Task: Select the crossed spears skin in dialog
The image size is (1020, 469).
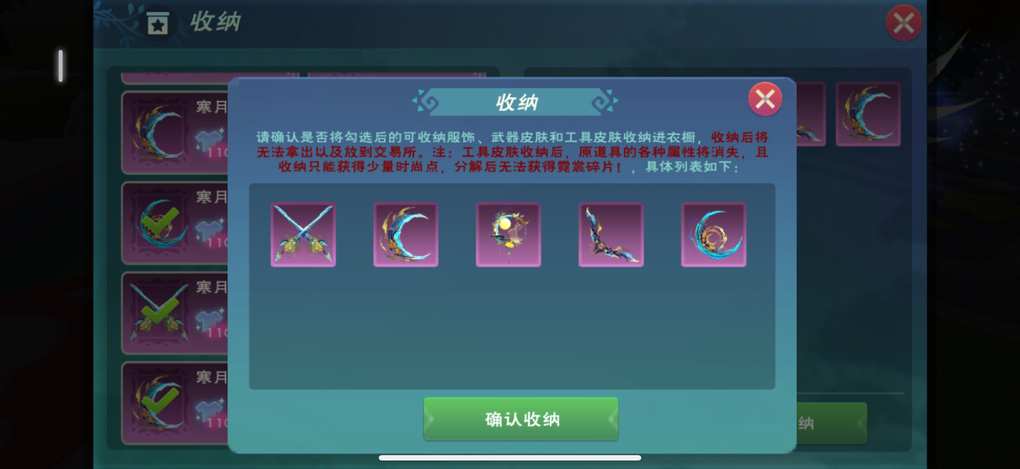Action: [303, 235]
